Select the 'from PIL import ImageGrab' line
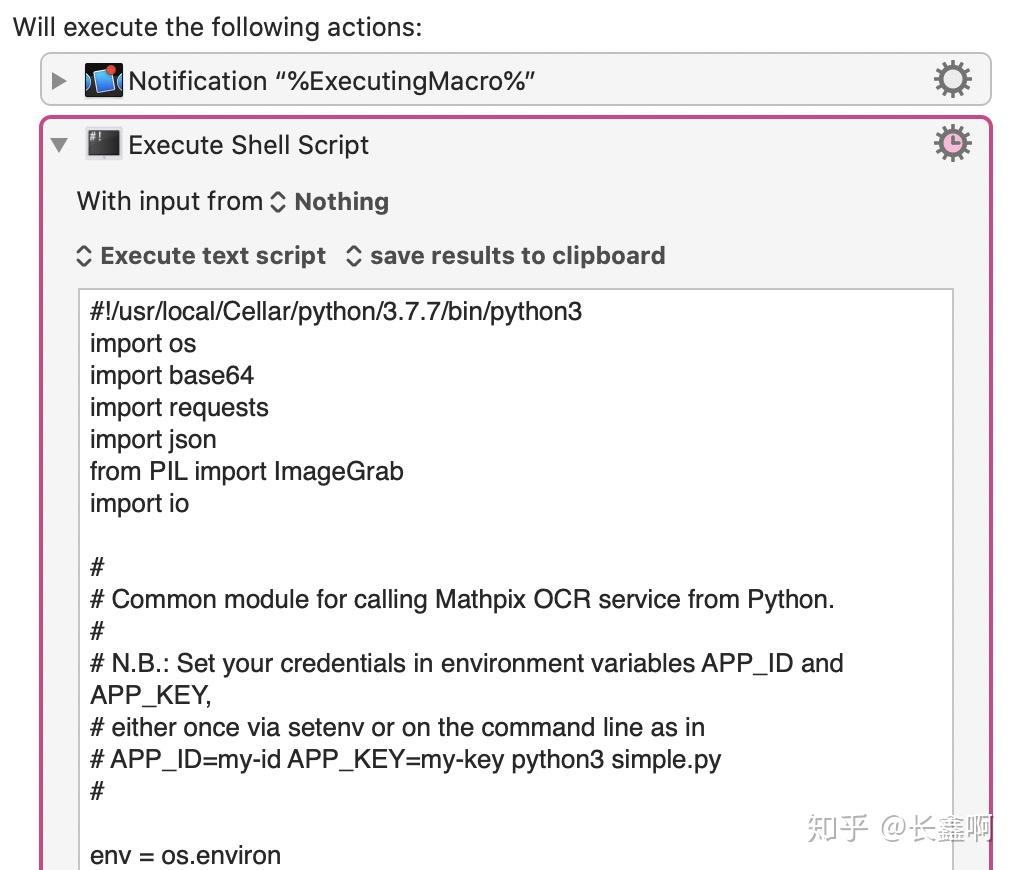The width and height of the screenshot is (1020, 870). pos(246,471)
